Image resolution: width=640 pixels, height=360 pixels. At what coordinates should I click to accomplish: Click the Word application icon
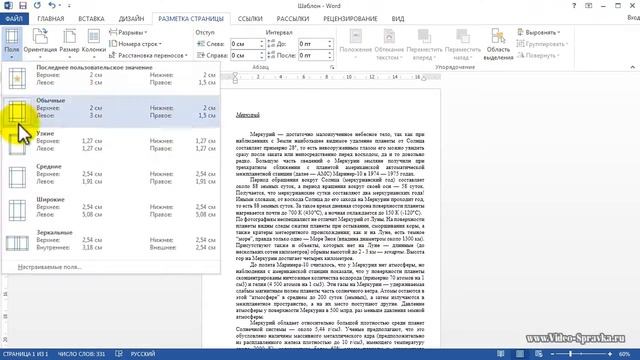click(8, 6)
